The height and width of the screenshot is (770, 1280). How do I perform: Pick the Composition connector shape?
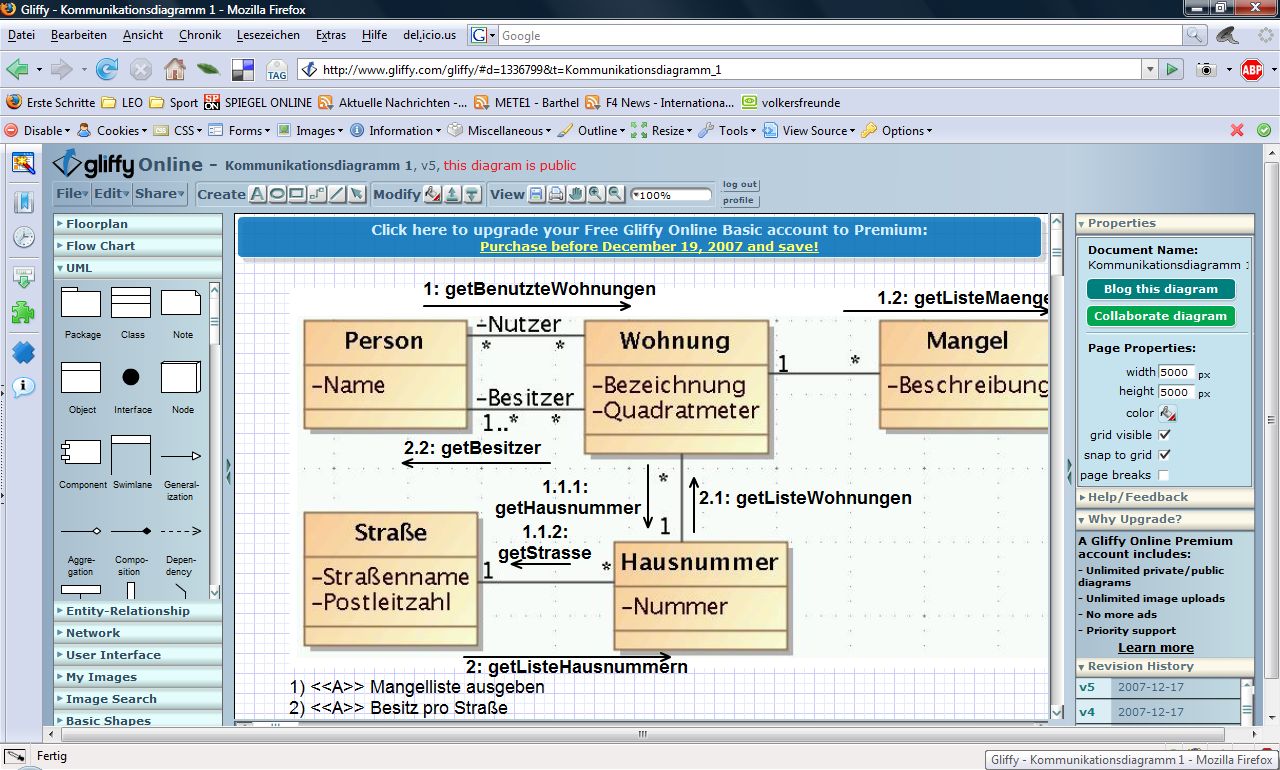click(x=131, y=531)
